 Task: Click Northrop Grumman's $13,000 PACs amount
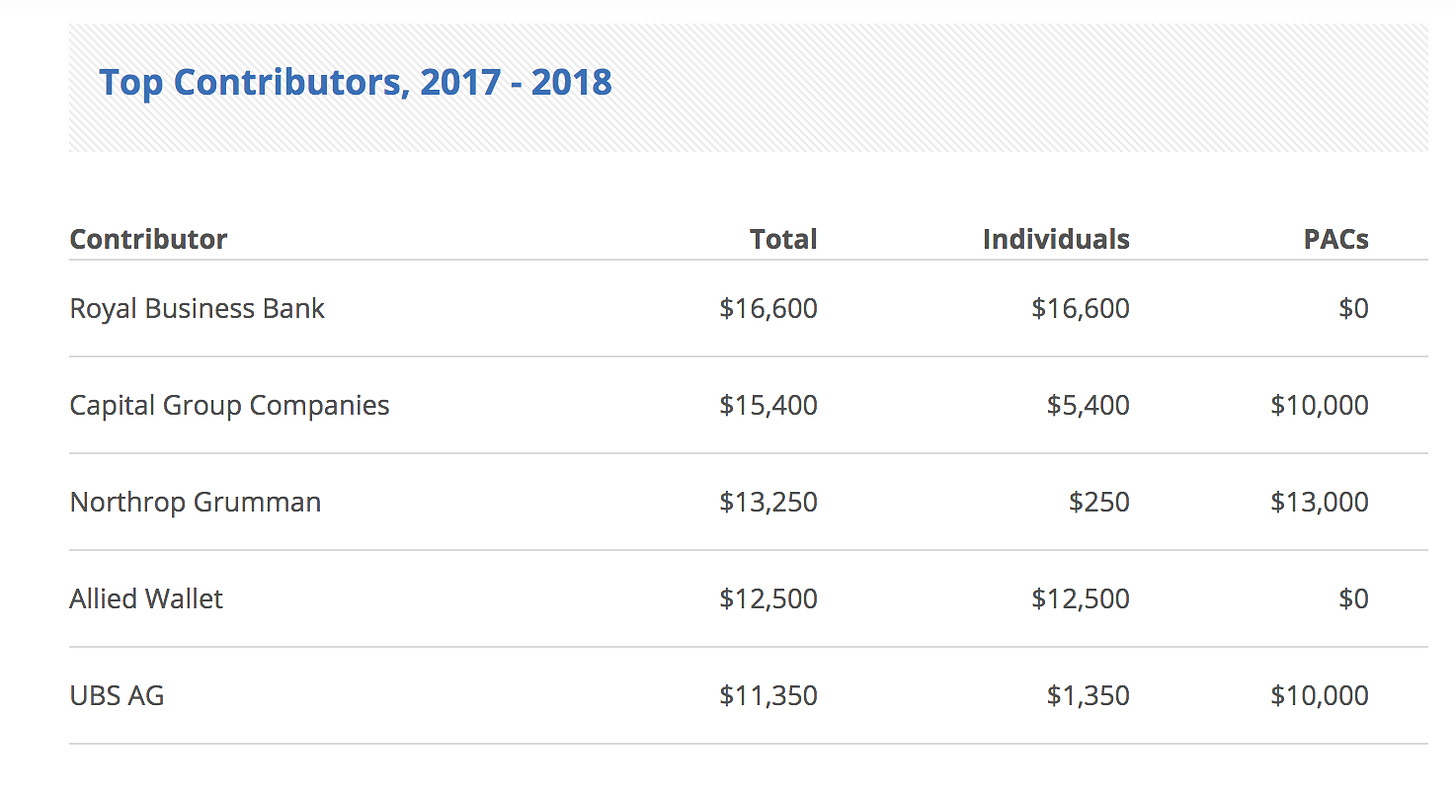pos(1319,502)
